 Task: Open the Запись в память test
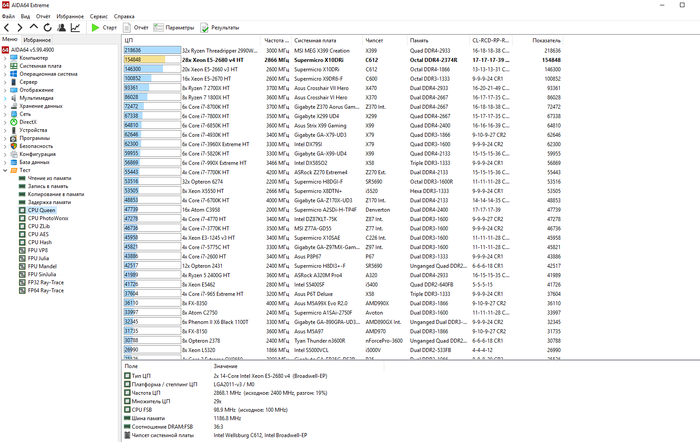[48, 186]
